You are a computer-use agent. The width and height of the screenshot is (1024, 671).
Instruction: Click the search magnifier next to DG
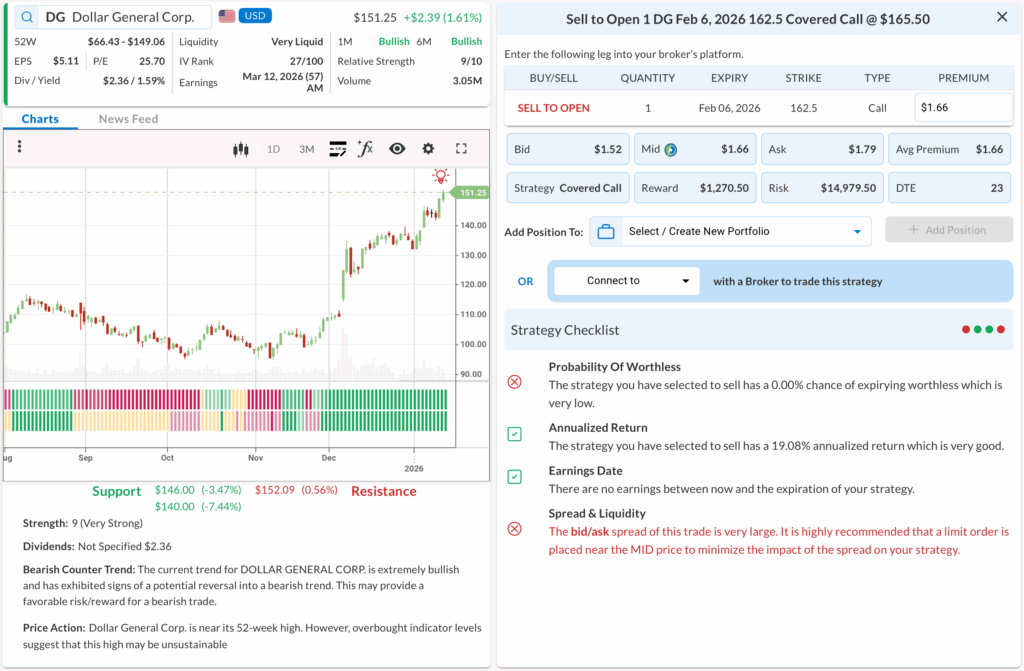(26, 17)
